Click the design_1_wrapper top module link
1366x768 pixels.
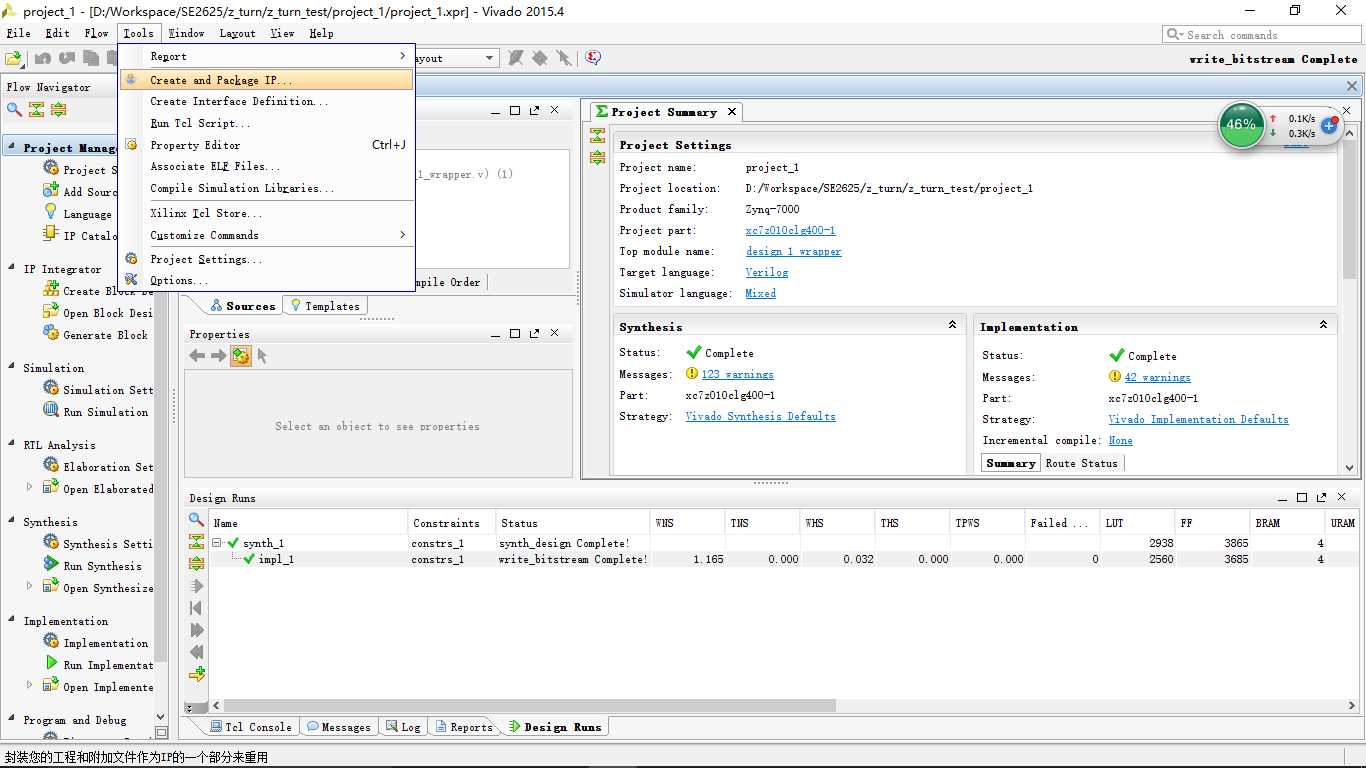[794, 251]
